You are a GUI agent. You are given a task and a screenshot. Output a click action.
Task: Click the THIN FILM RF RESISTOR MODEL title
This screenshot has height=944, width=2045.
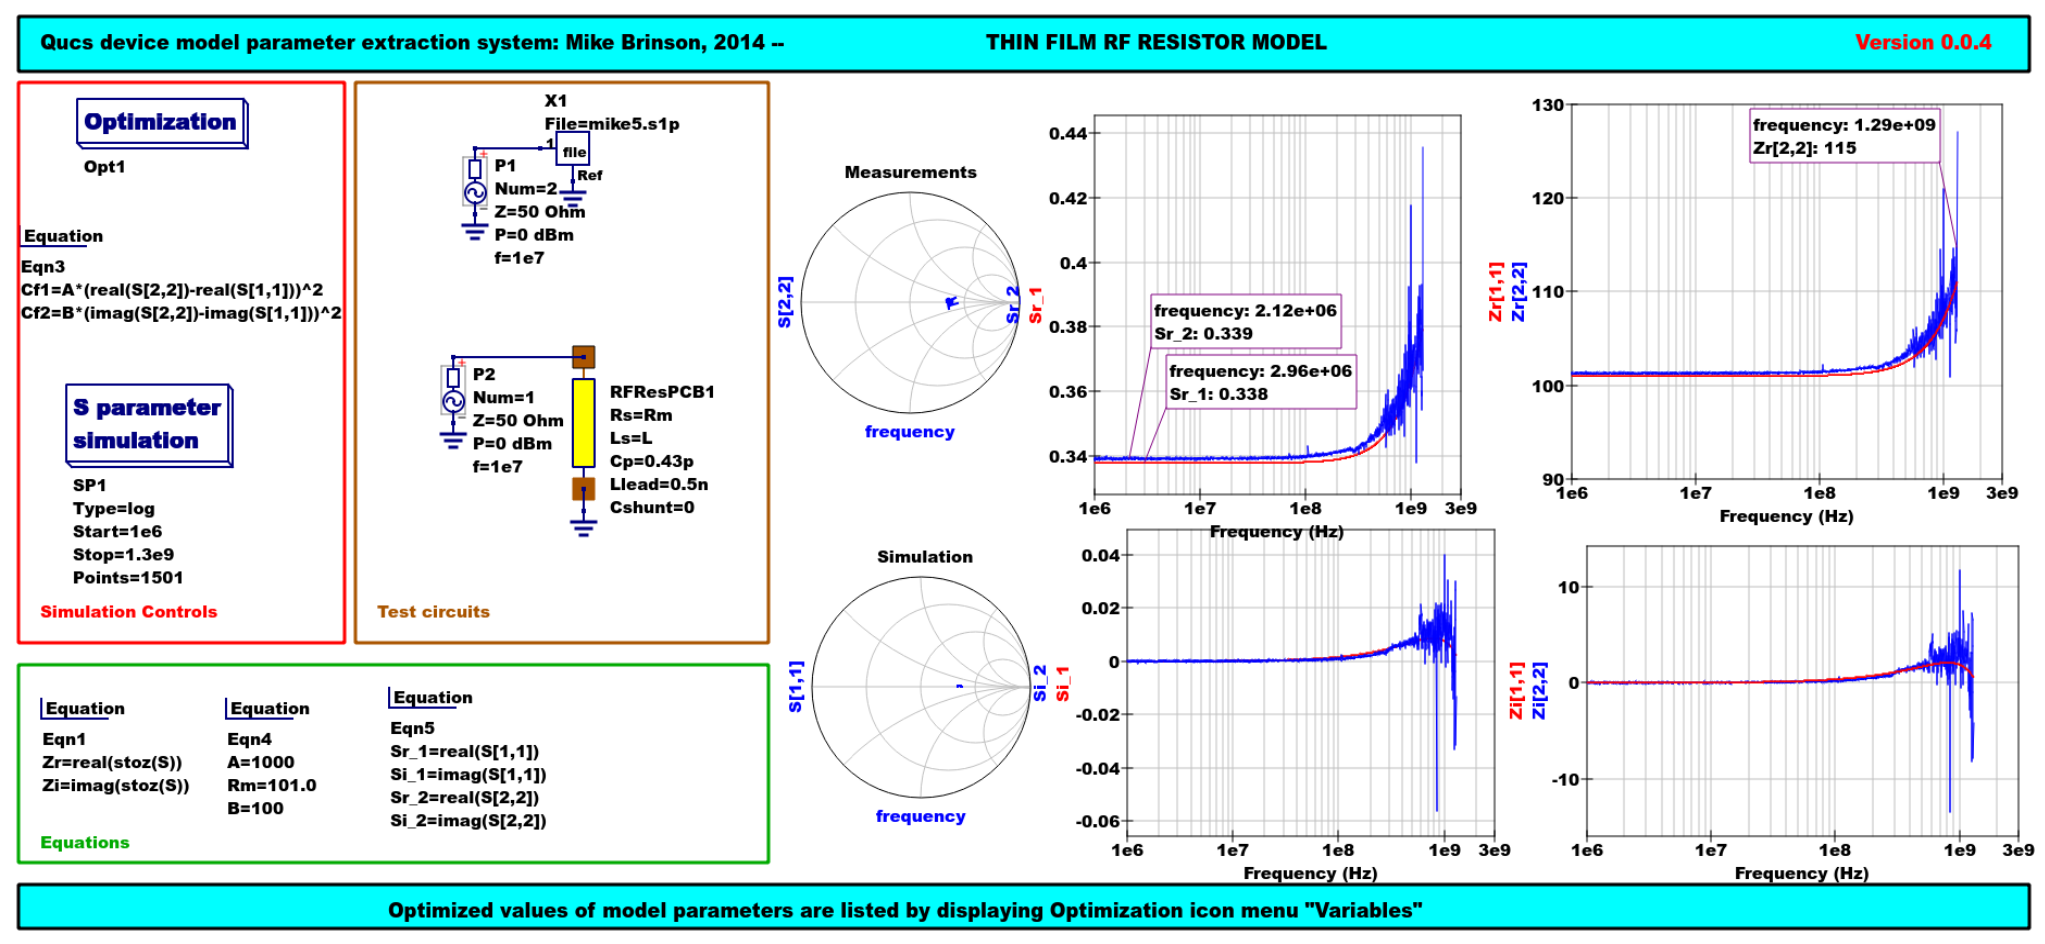[x=1156, y=42]
